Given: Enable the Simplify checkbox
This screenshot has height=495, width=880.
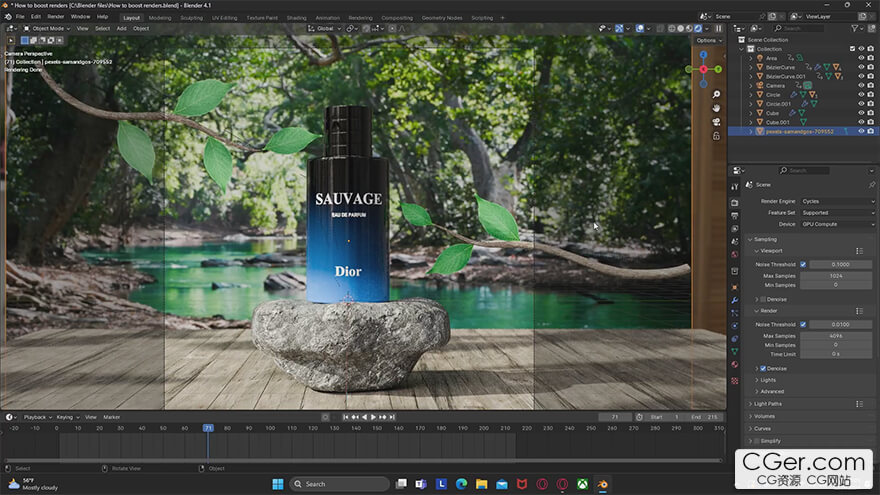Looking at the screenshot, I should click(x=757, y=441).
